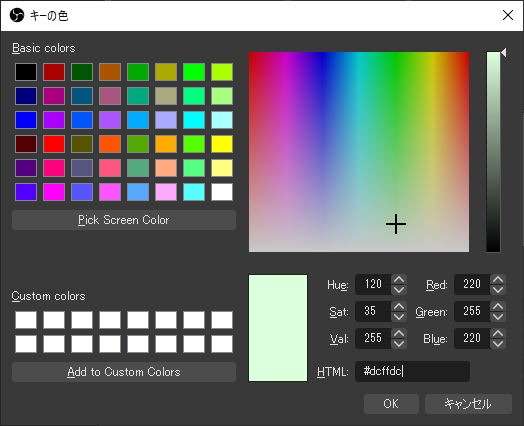This screenshot has width=524, height=426.
Task: Click in the HTML hex color field
Action: 412,371
